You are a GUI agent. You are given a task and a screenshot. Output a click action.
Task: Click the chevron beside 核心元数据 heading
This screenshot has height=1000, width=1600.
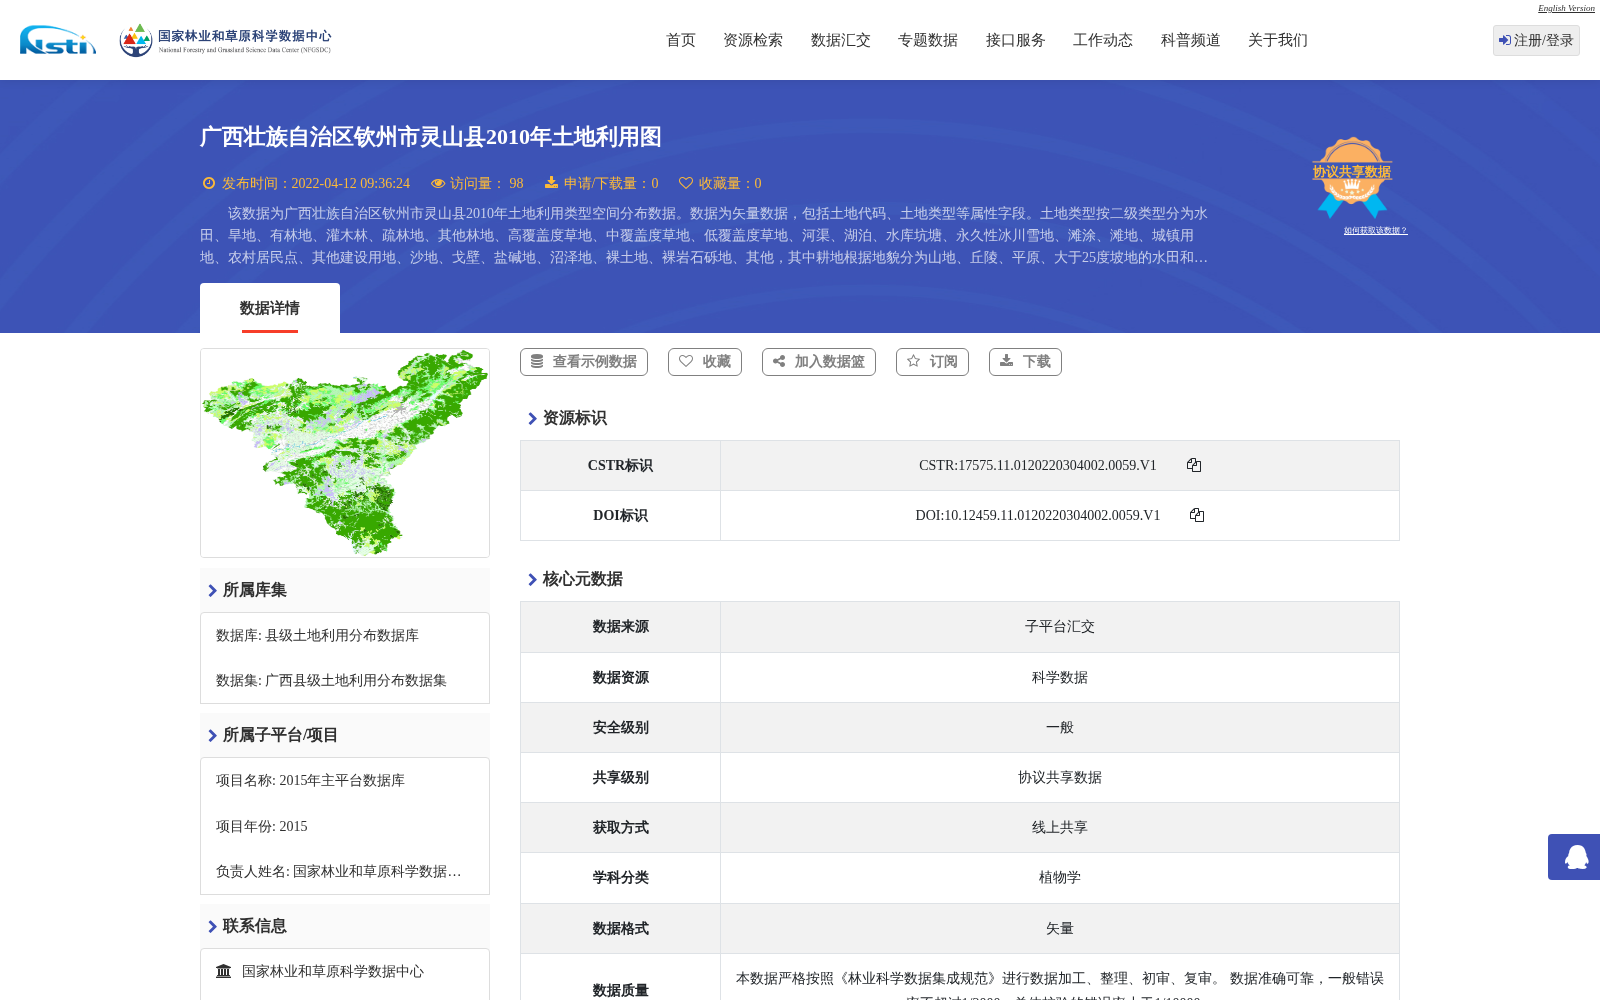pyautogui.click(x=532, y=580)
